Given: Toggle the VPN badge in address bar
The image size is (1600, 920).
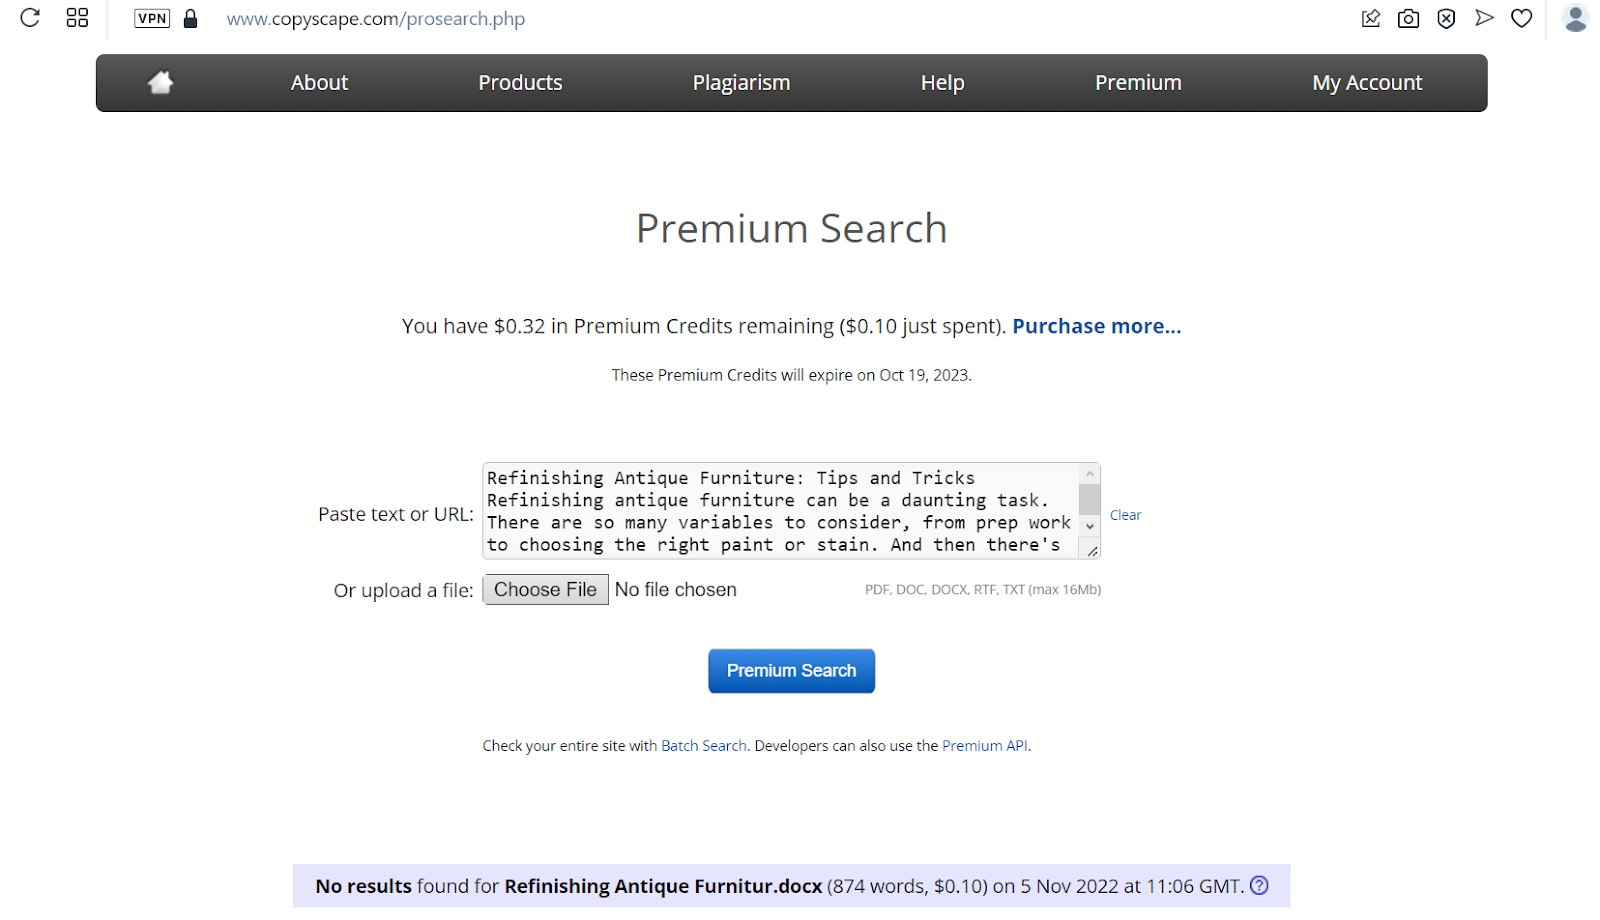Looking at the screenshot, I should 152,18.
